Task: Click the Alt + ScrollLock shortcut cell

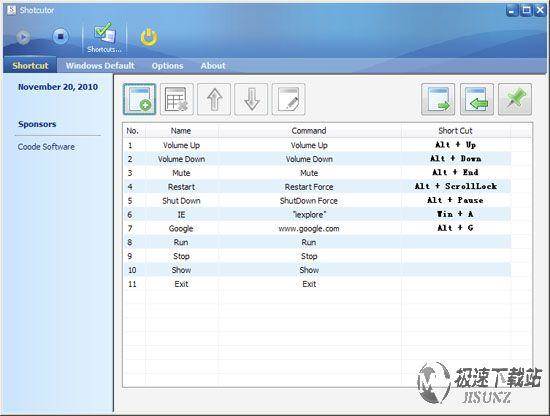Action: pos(455,186)
